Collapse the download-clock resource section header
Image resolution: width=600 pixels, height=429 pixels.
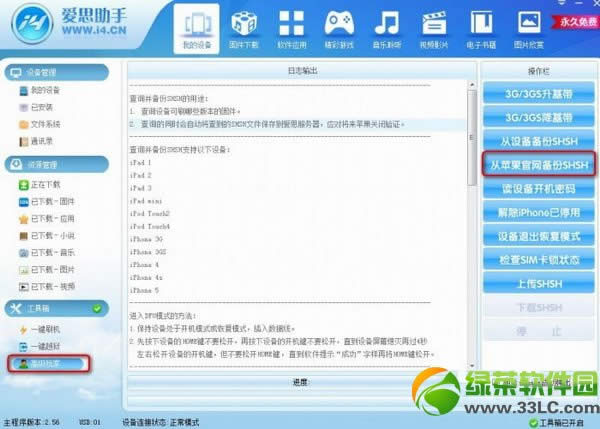coord(57,165)
